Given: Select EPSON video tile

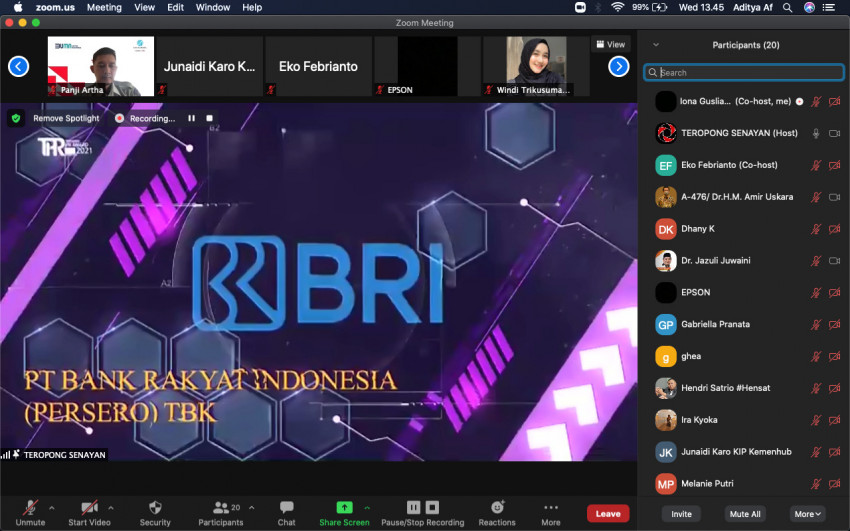Looking at the screenshot, I should pos(427,66).
